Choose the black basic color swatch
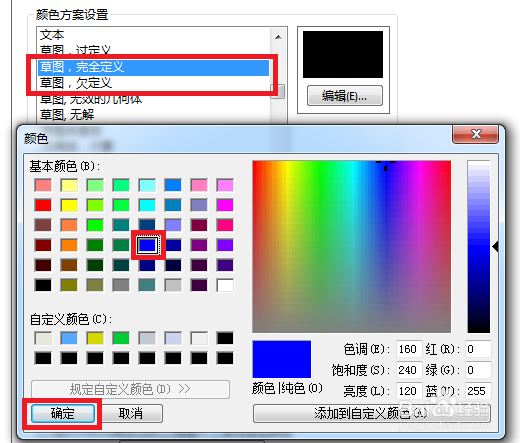This screenshot has height=443, width=520. point(43,285)
